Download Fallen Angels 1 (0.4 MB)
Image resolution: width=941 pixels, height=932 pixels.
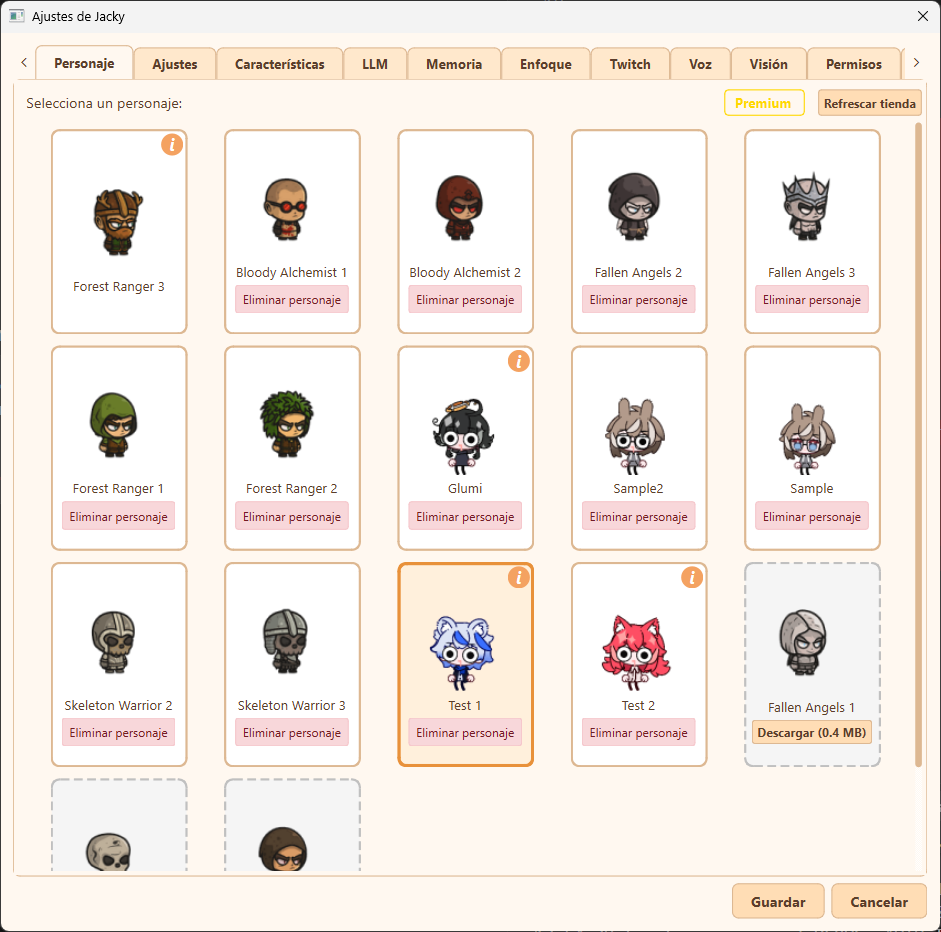point(812,732)
